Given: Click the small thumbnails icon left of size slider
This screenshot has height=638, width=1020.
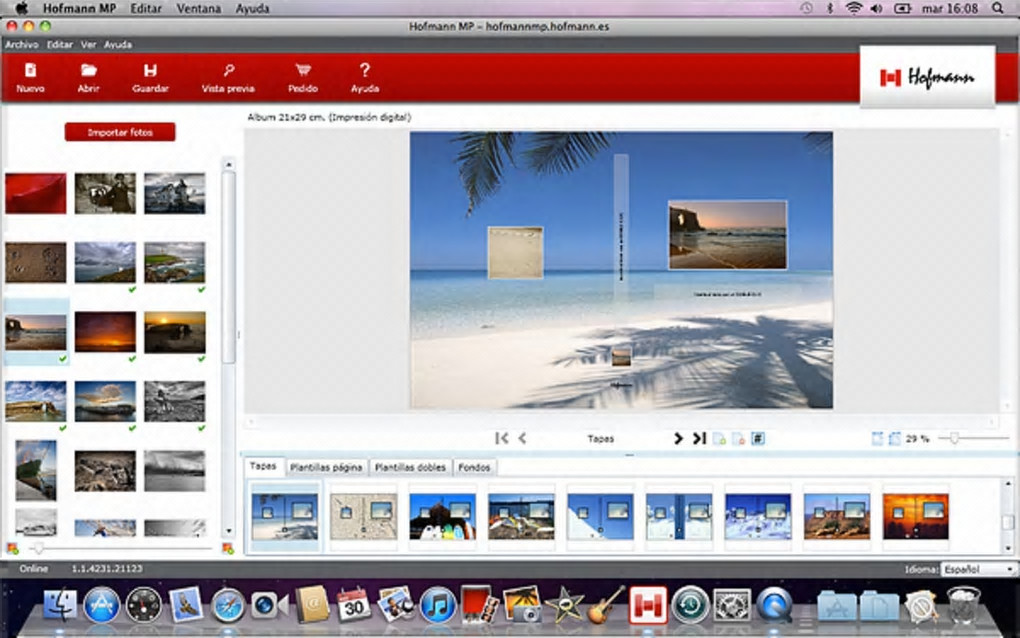Looking at the screenshot, I should point(12,549).
